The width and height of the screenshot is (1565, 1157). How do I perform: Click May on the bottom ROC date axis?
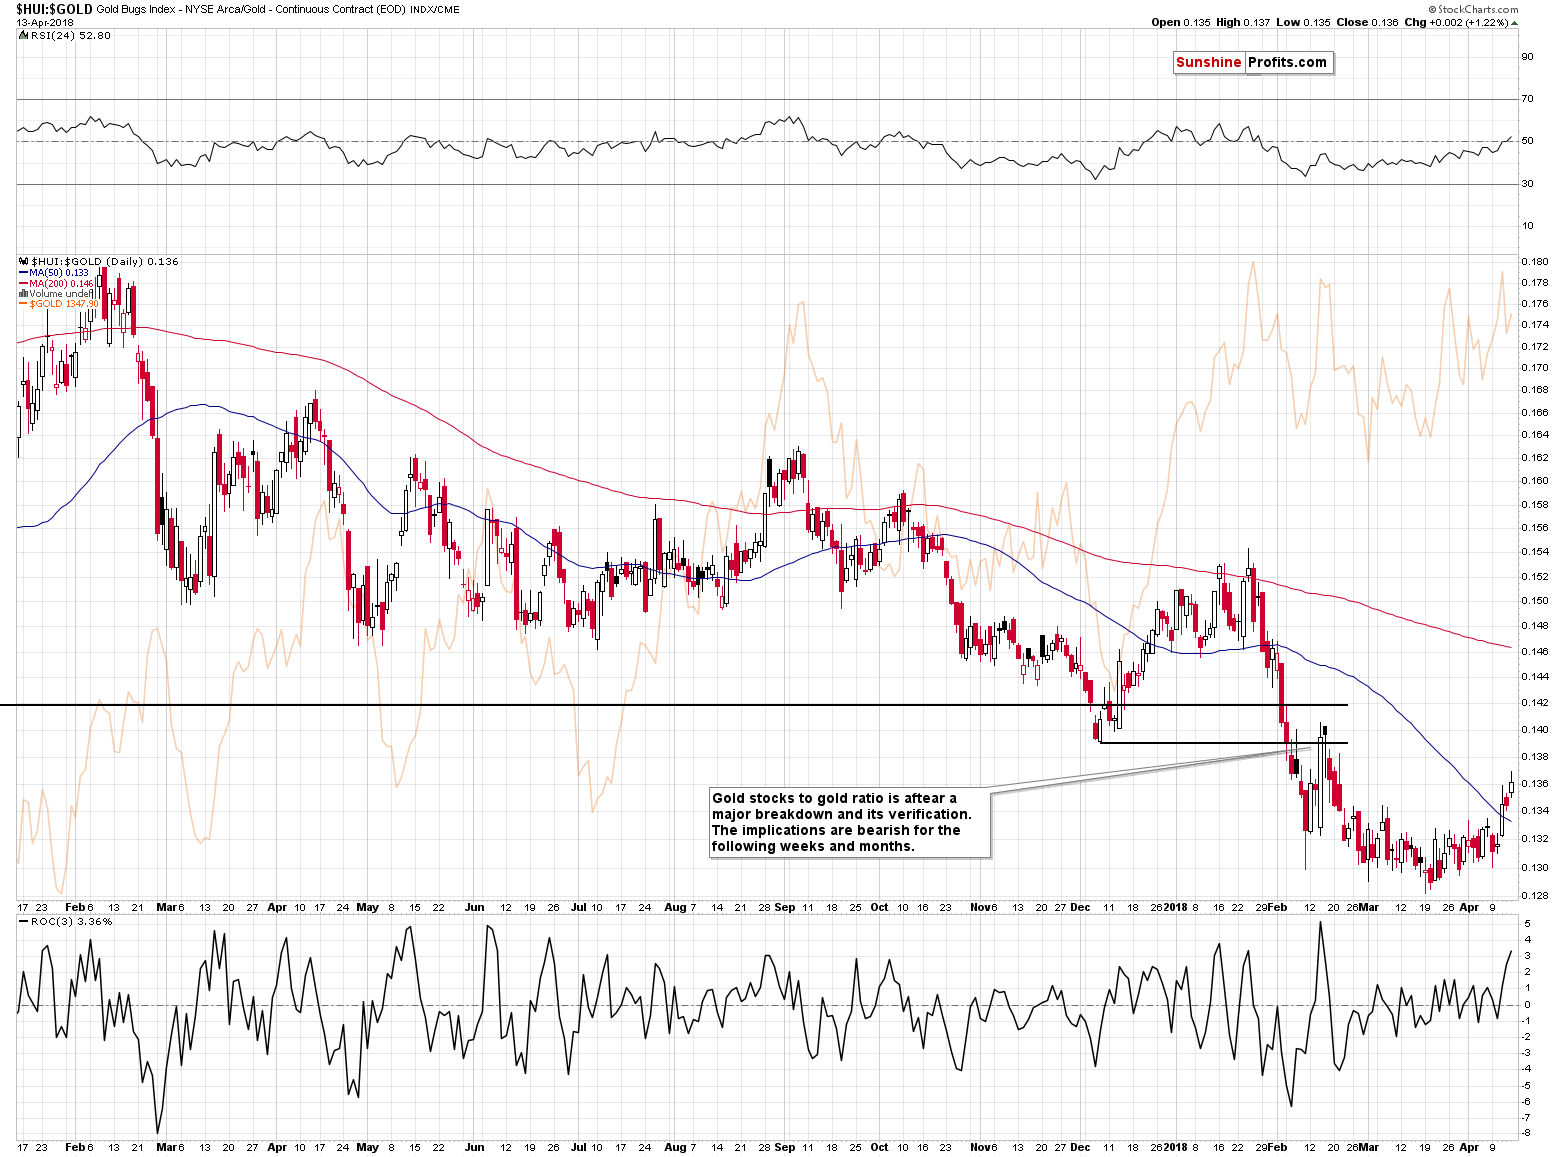pos(367,1147)
